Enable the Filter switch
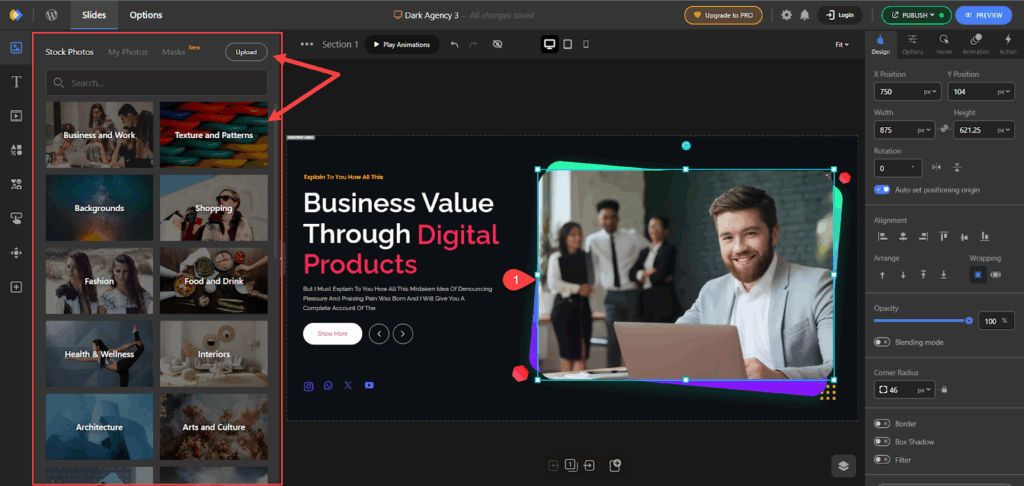The height and width of the screenshot is (486, 1024). pos(882,460)
